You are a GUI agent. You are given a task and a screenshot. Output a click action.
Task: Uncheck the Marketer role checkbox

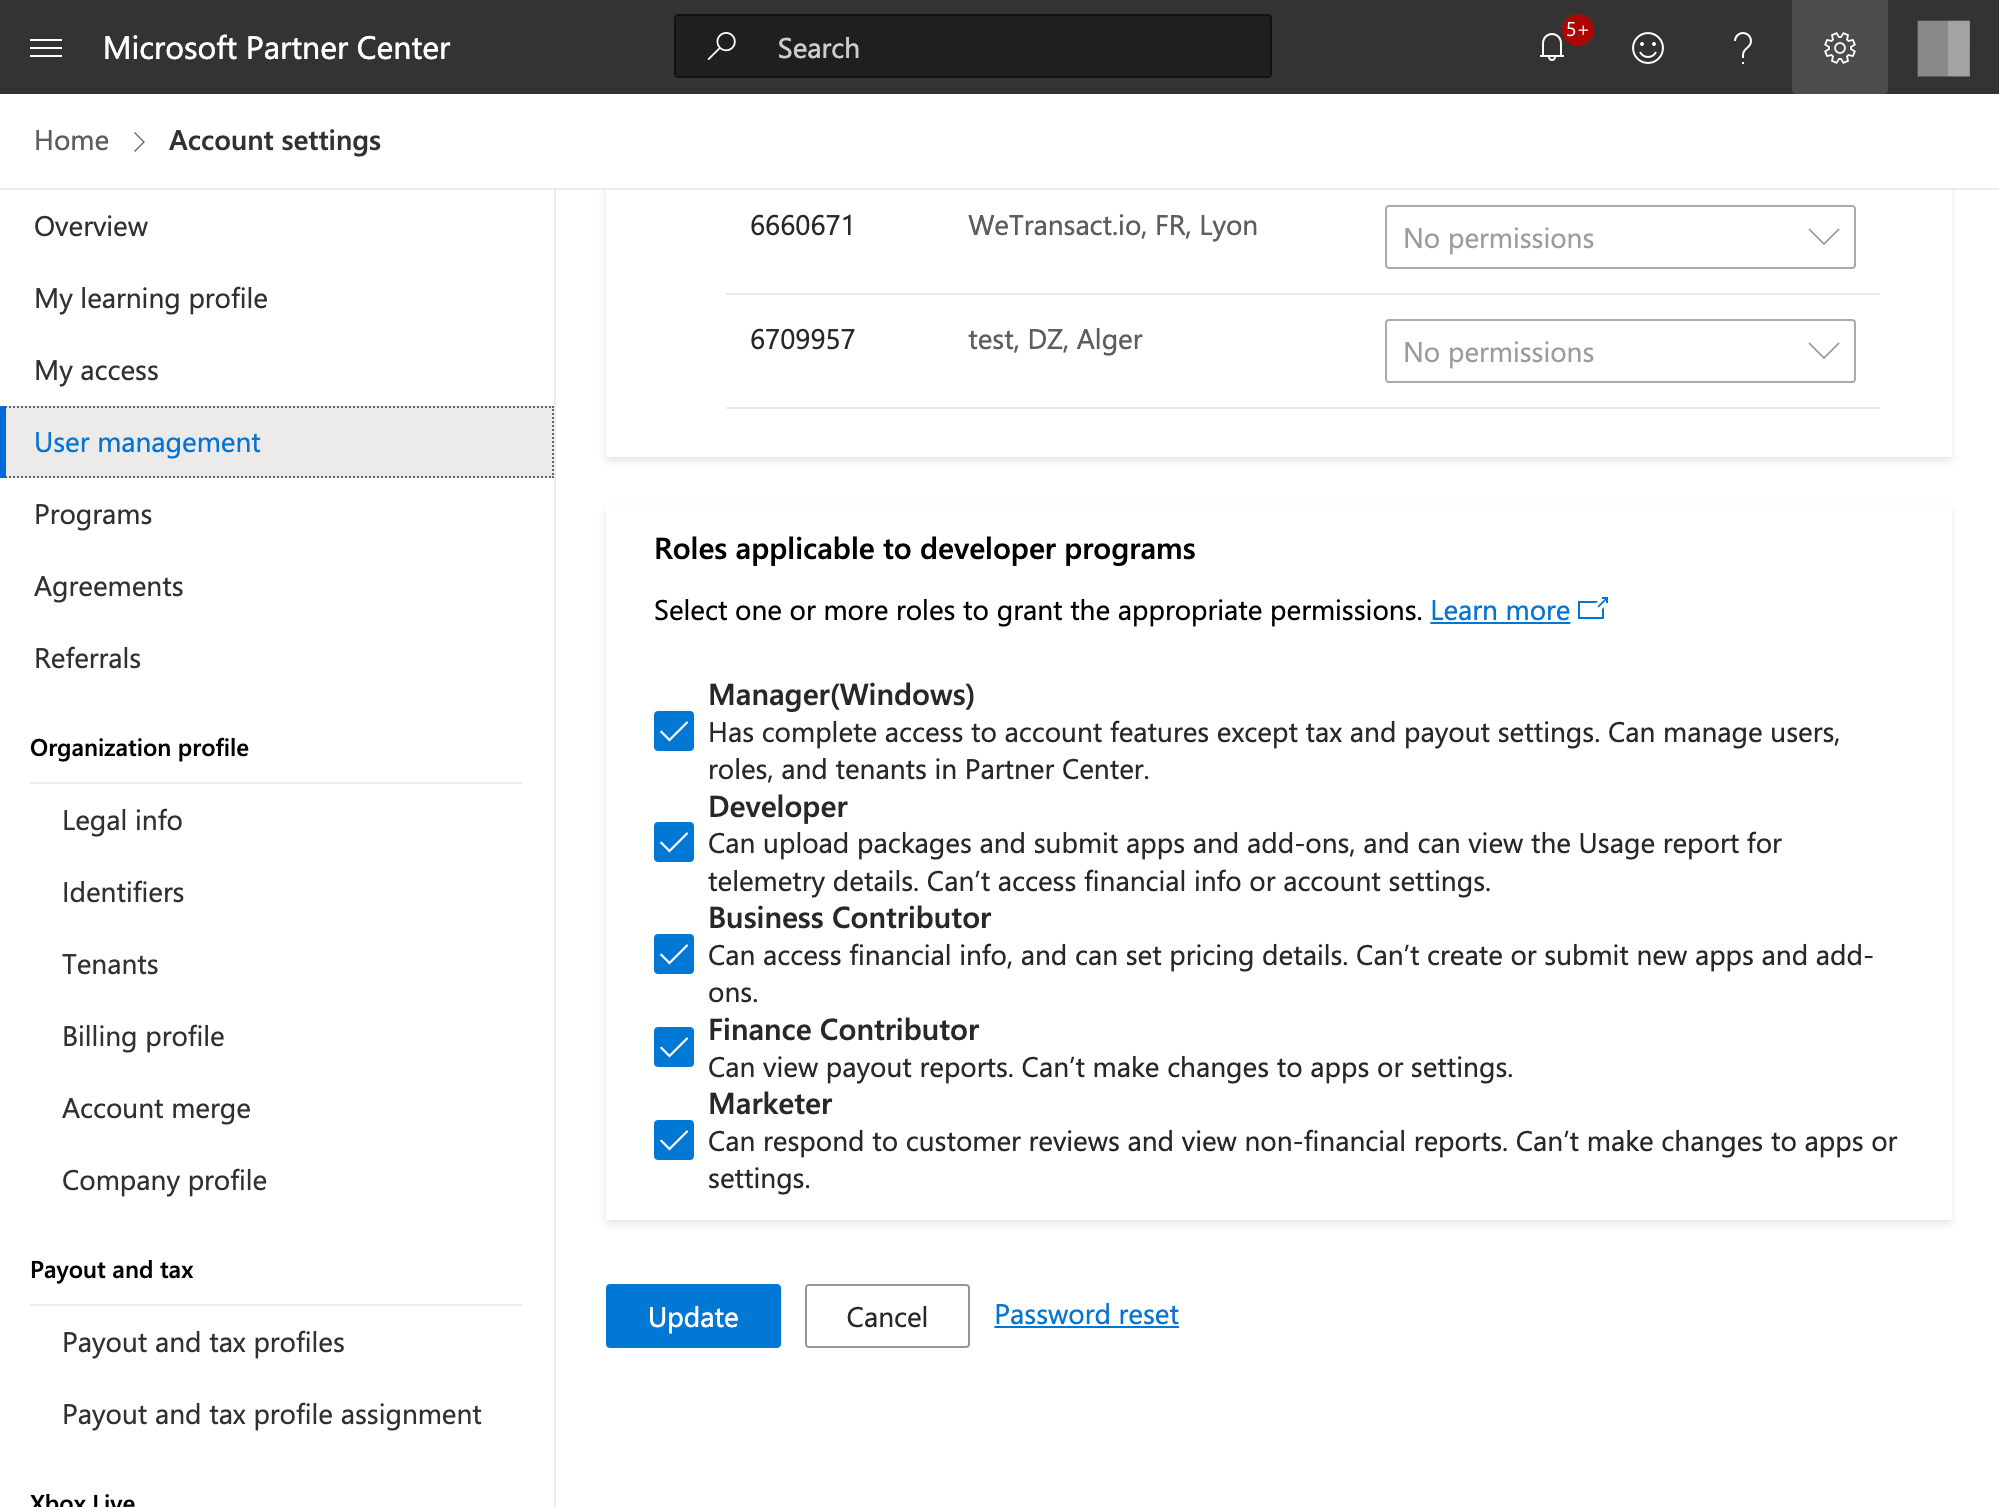(674, 1140)
